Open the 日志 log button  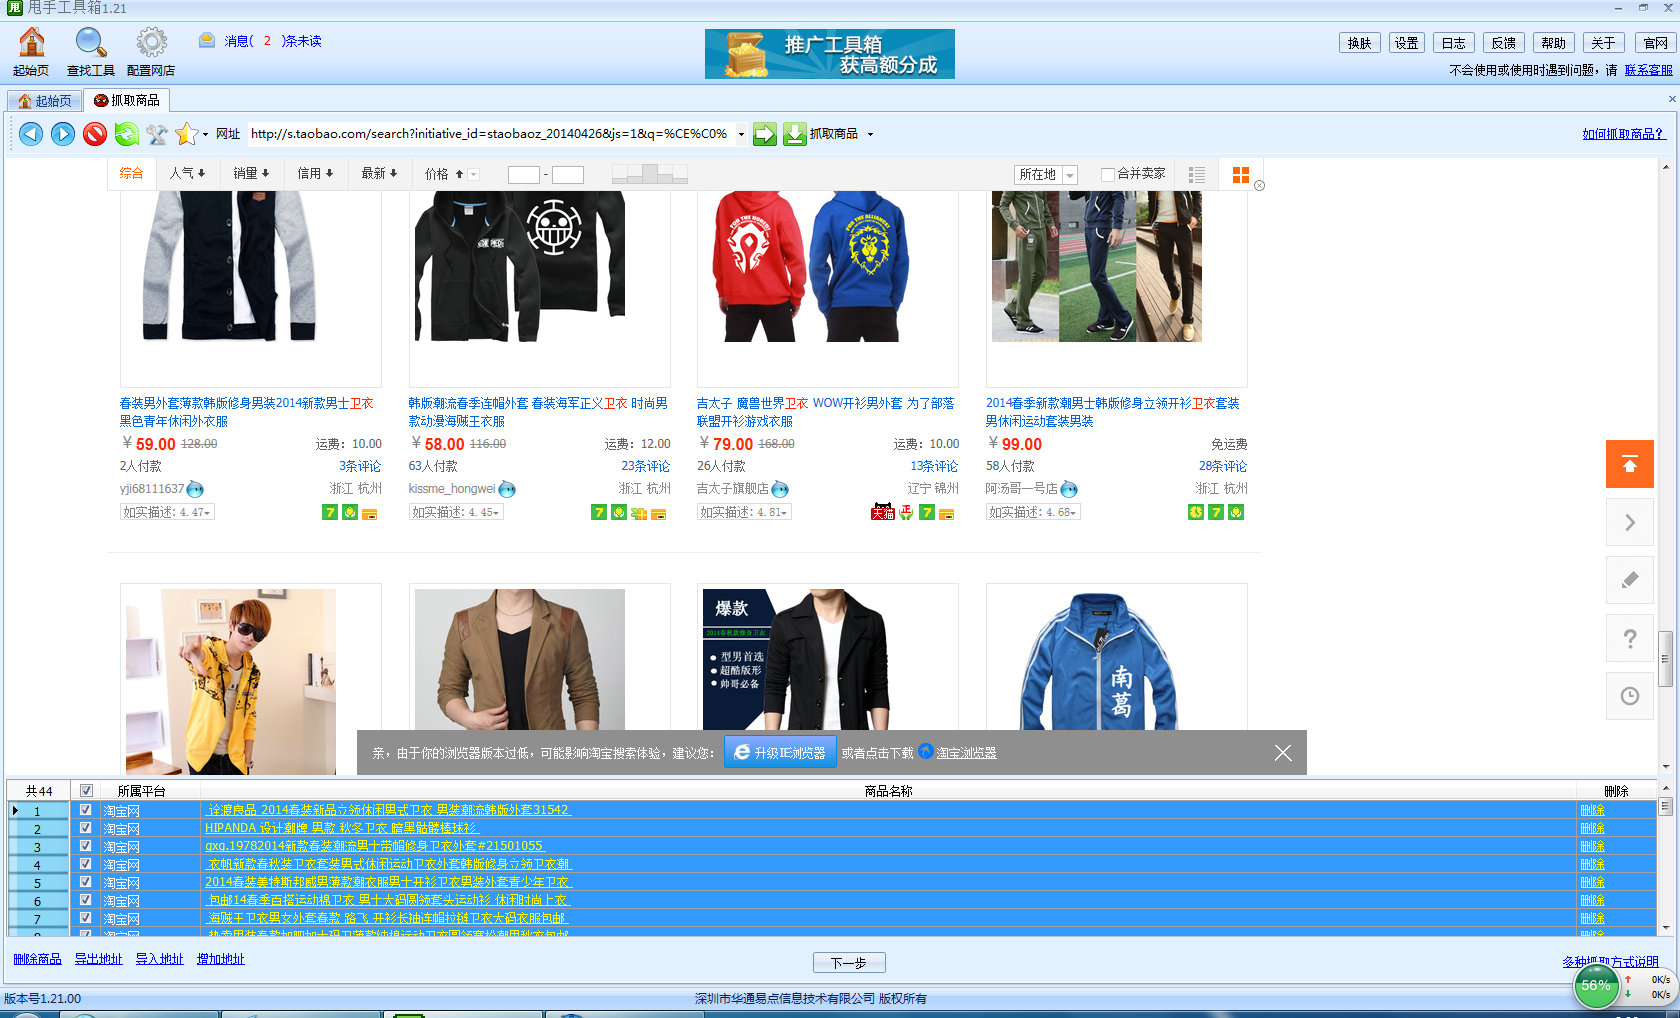click(1454, 43)
